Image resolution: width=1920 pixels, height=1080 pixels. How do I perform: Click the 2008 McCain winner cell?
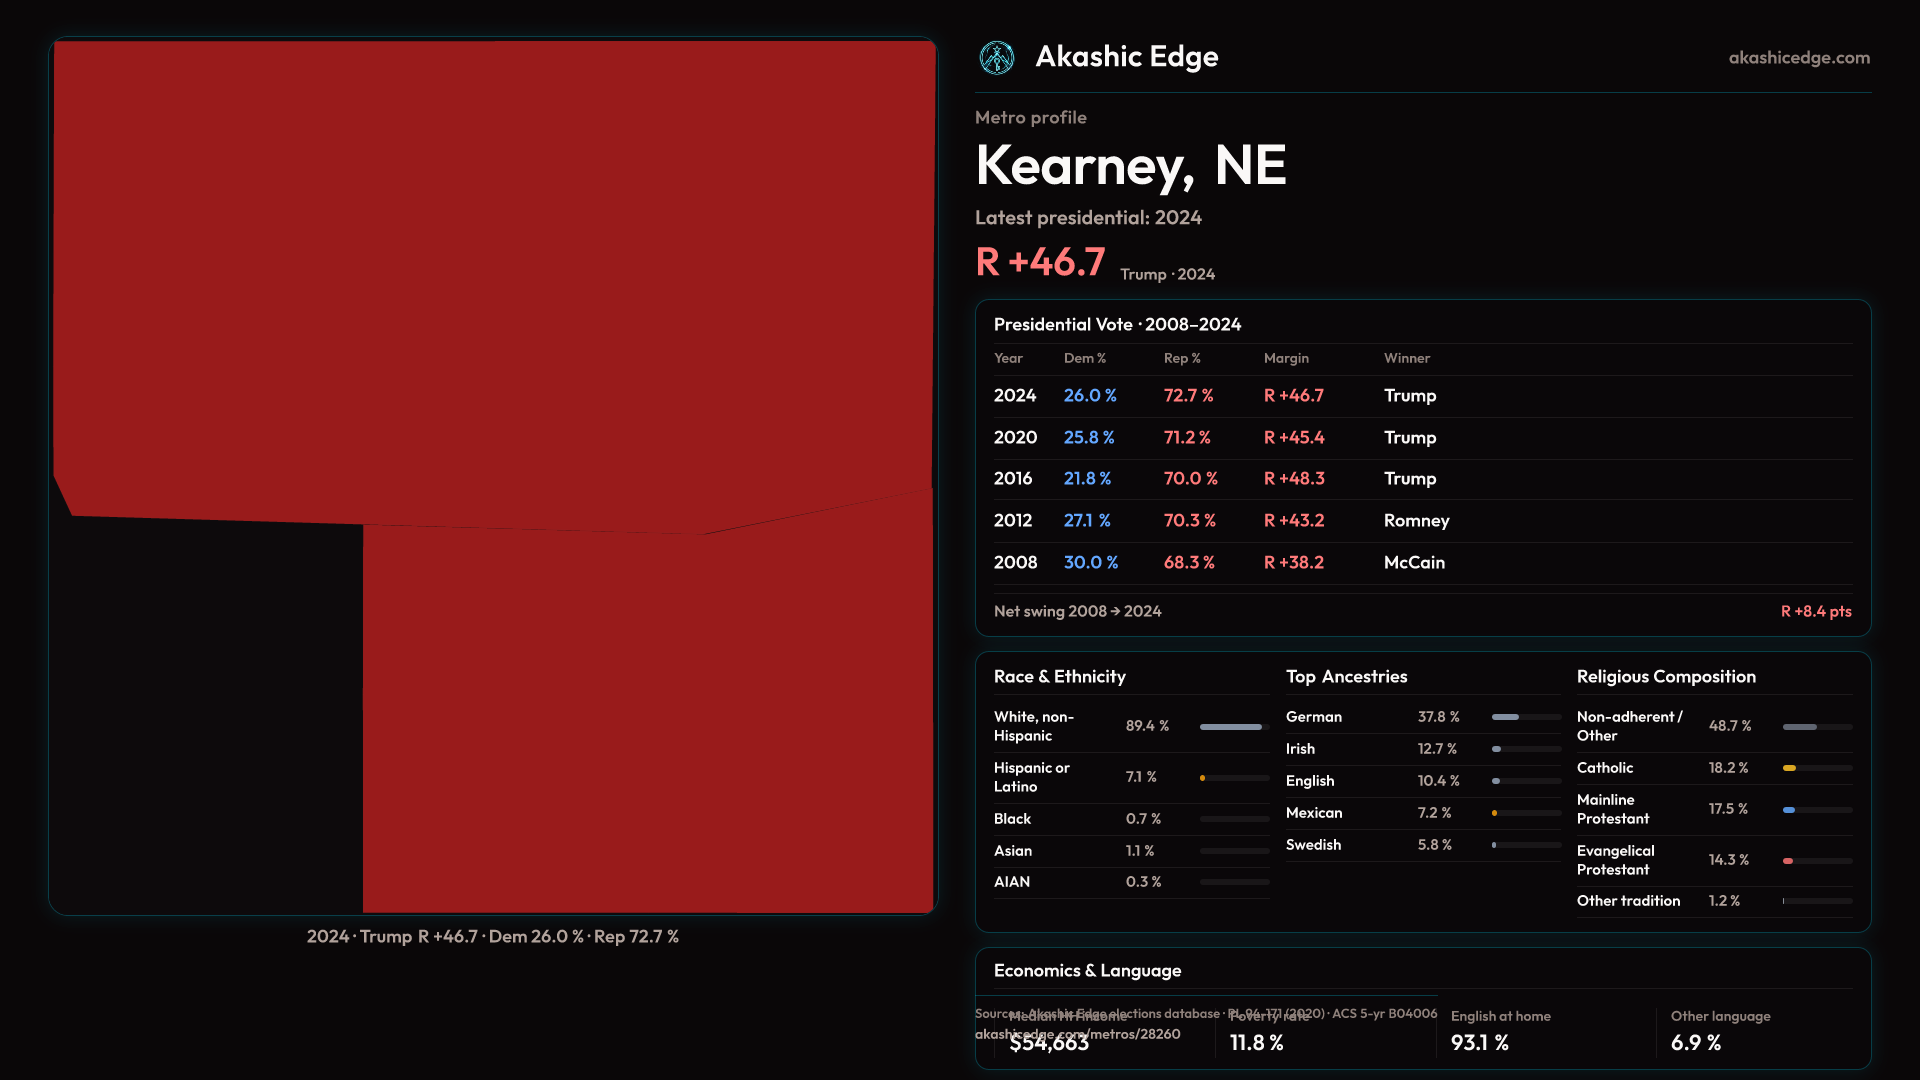point(1414,563)
